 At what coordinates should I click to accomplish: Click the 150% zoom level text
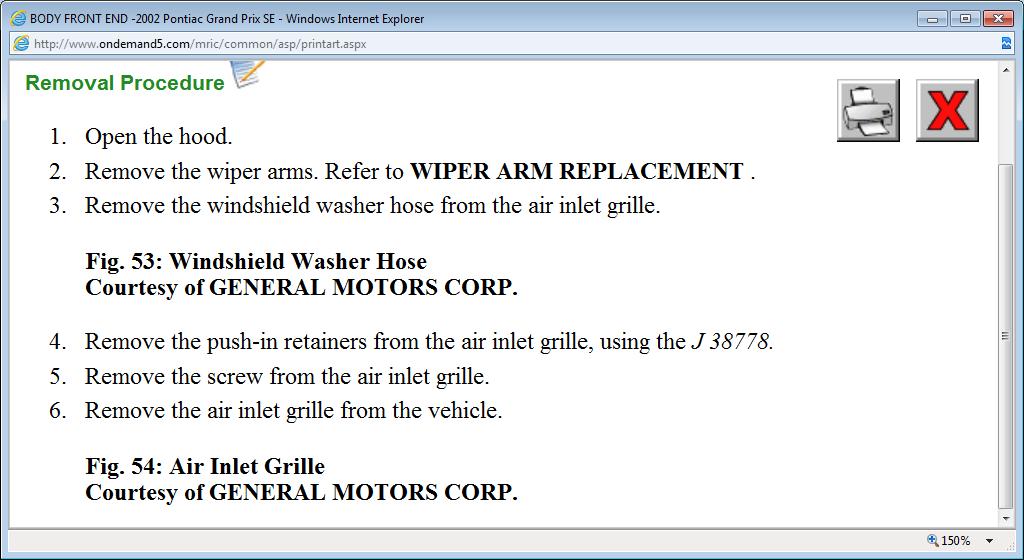click(x=956, y=541)
